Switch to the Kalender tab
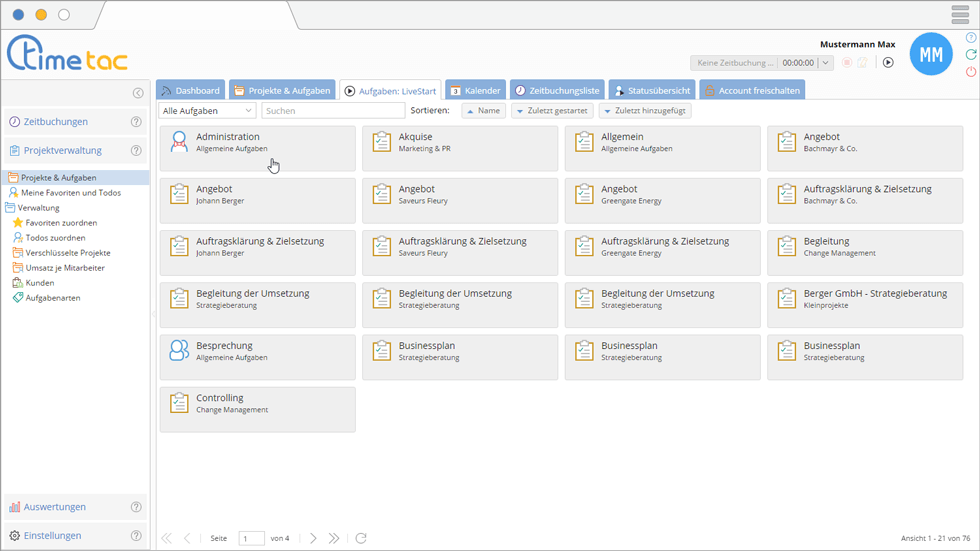Image resolution: width=980 pixels, height=551 pixels. tap(474, 90)
